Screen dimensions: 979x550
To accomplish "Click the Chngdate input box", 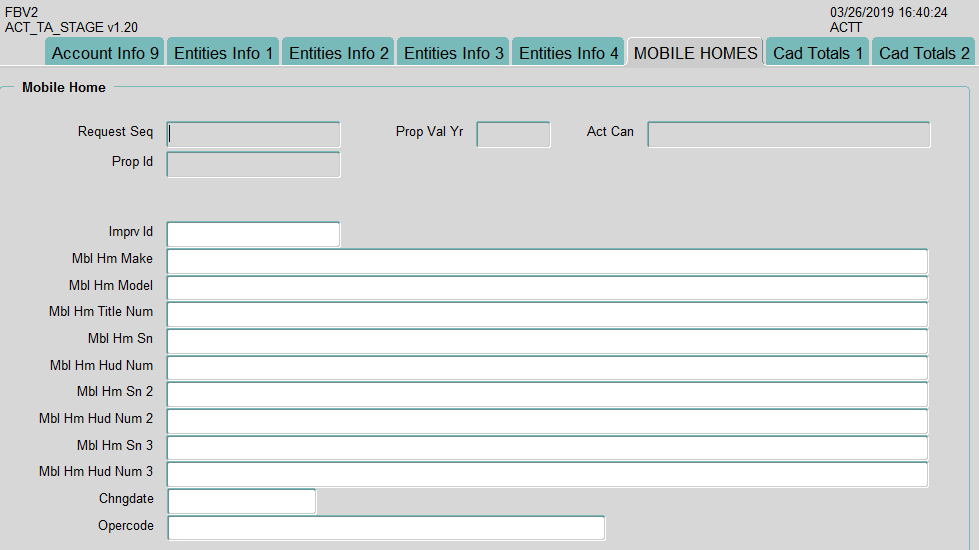I will pos(242,501).
